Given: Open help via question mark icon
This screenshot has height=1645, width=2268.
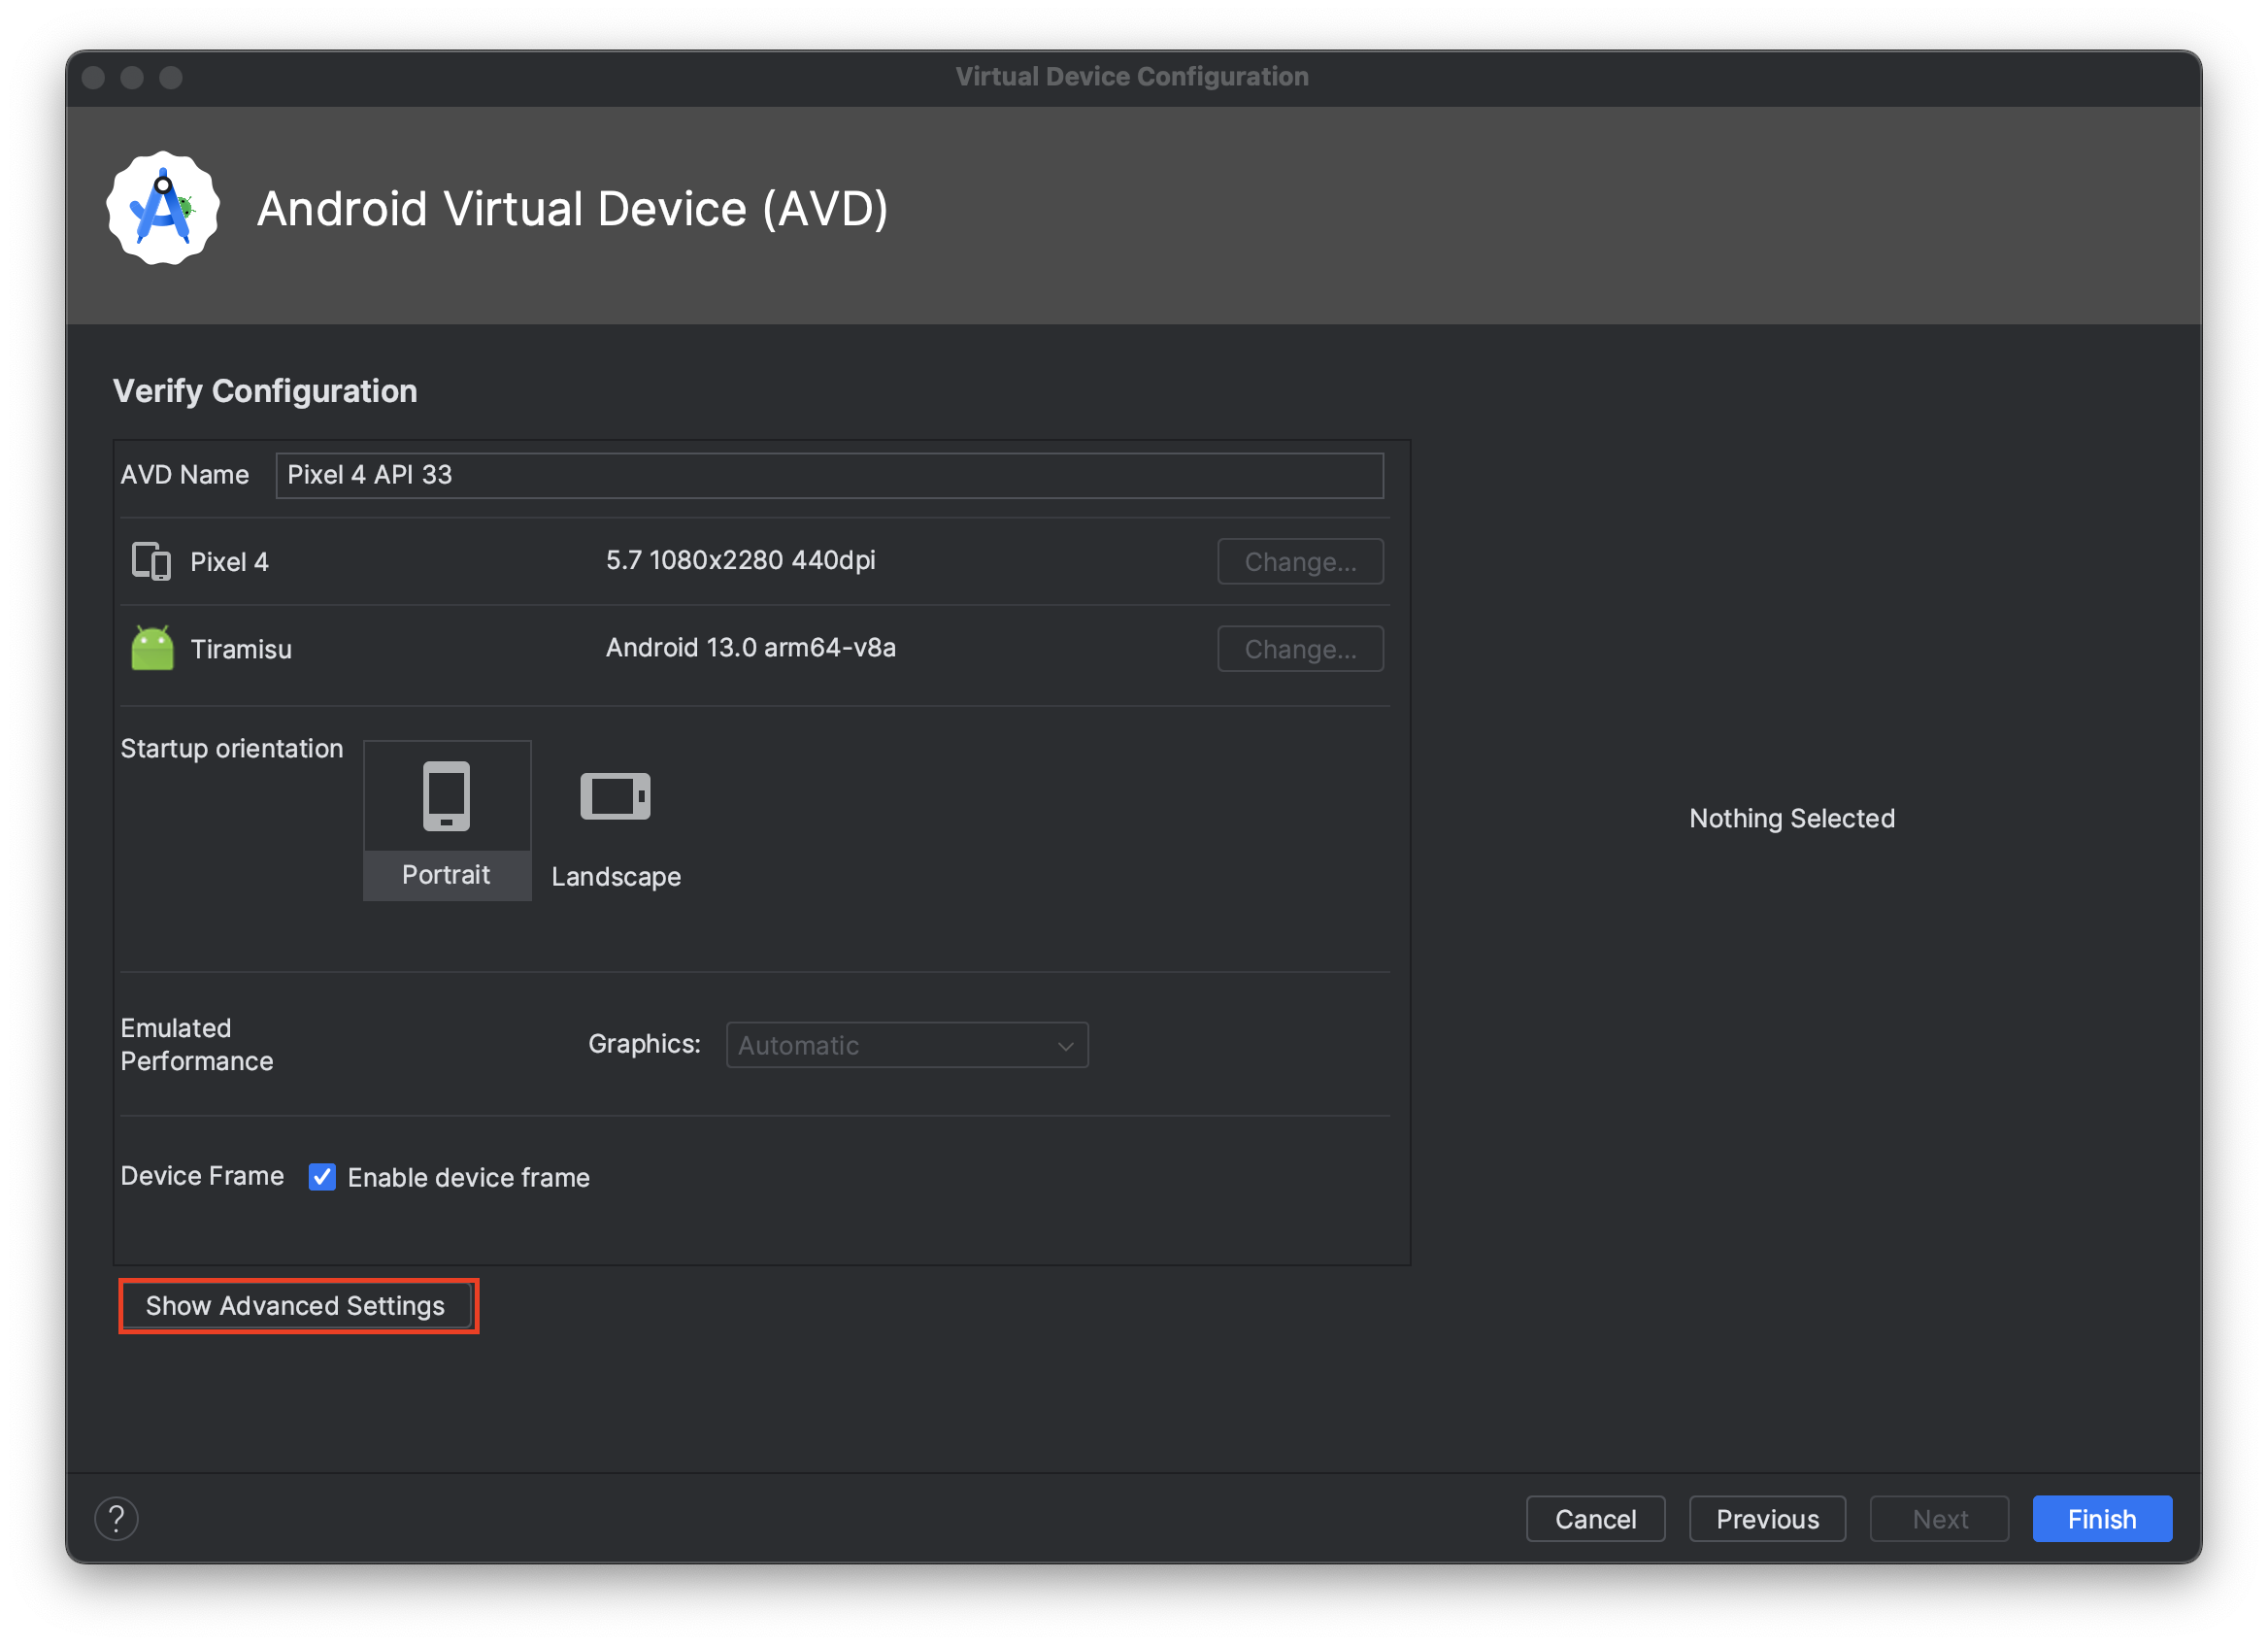Looking at the screenshot, I should click(x=116, y=1518).
